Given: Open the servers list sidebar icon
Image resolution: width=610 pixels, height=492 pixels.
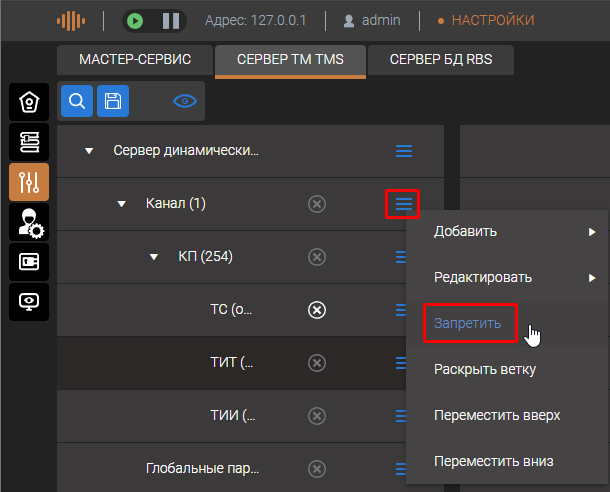Looking at the screenshot, I should [29, 142].
